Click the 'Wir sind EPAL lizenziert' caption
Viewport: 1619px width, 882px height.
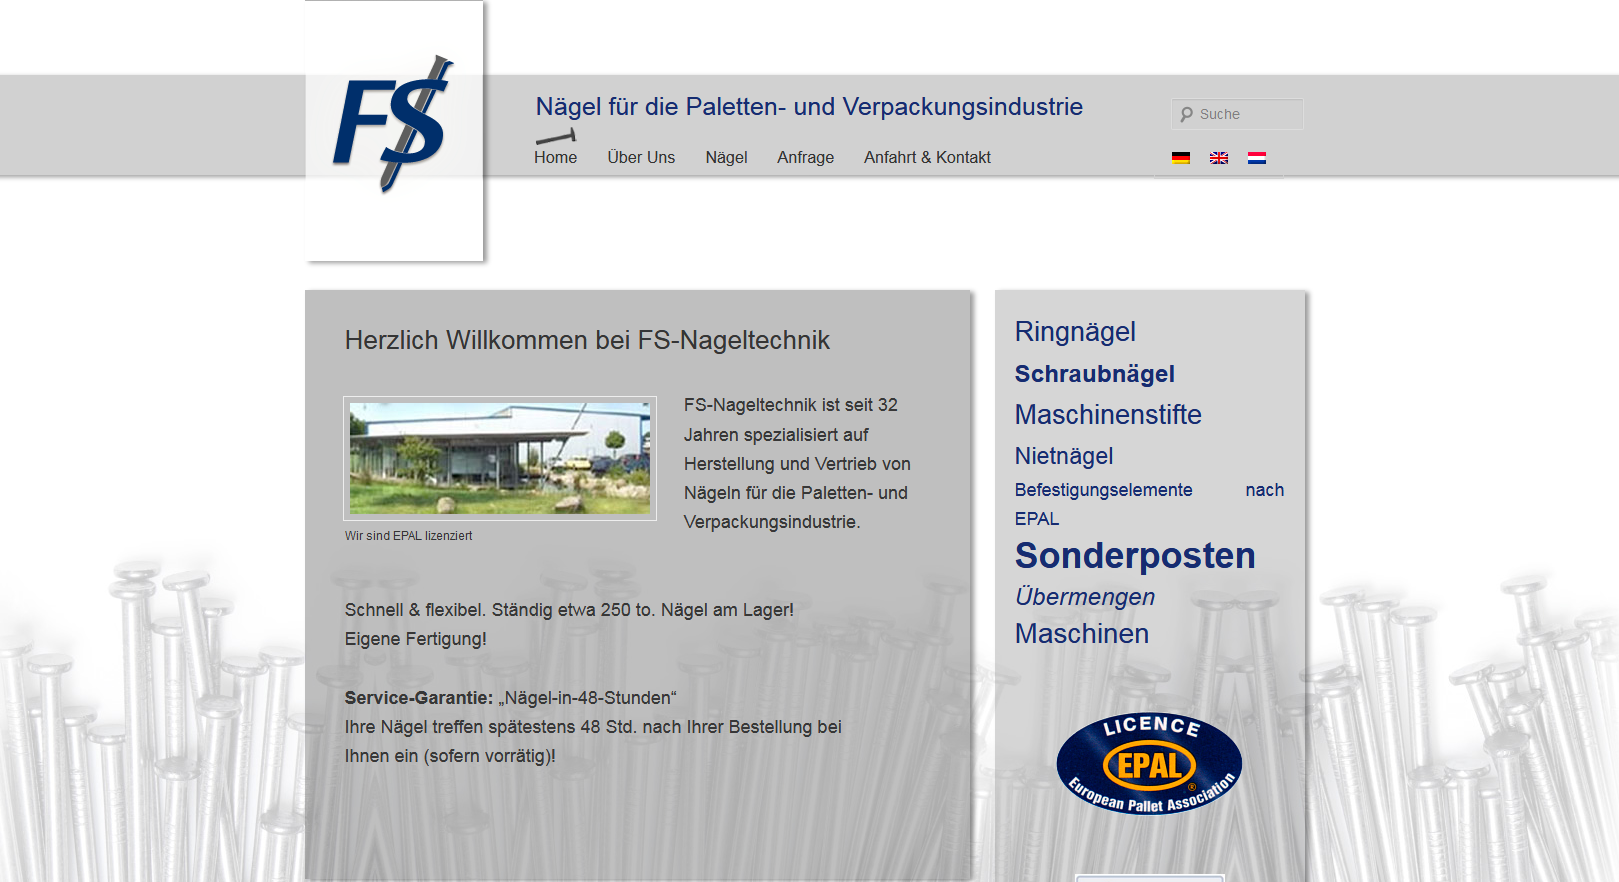[x=408, y=536]
